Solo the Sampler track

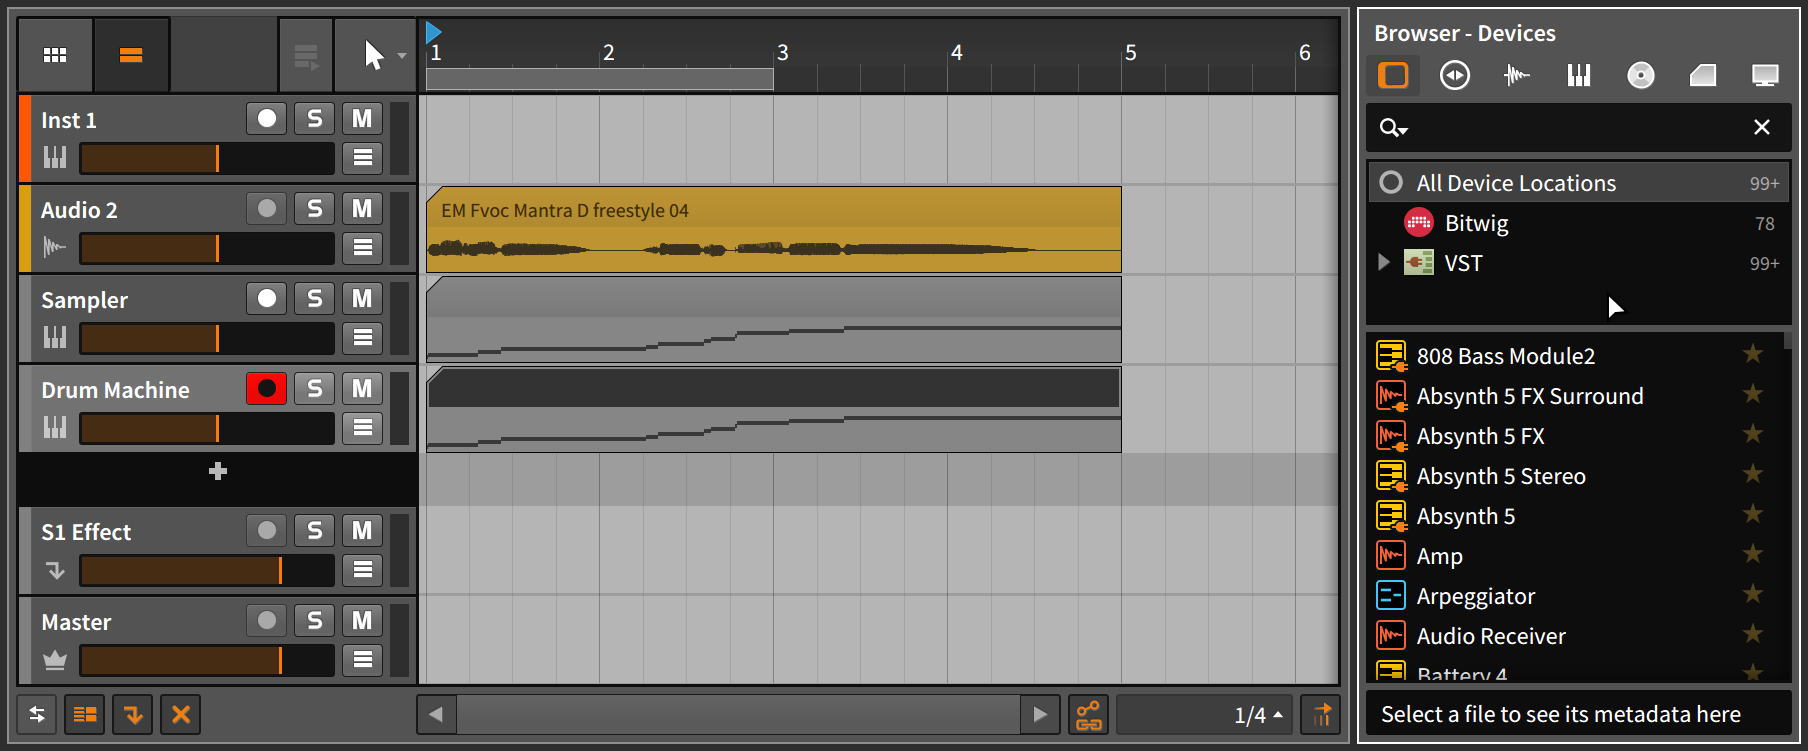click(x=315, y=299)
